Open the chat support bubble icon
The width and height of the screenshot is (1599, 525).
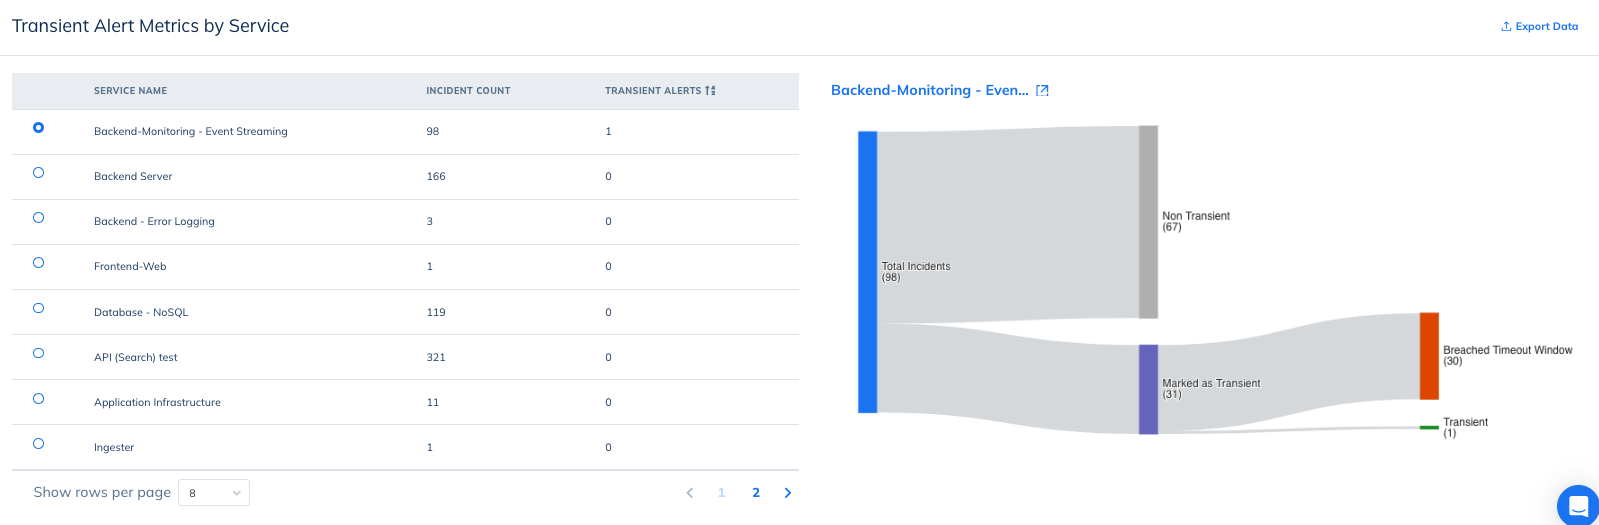point(1578,505)
